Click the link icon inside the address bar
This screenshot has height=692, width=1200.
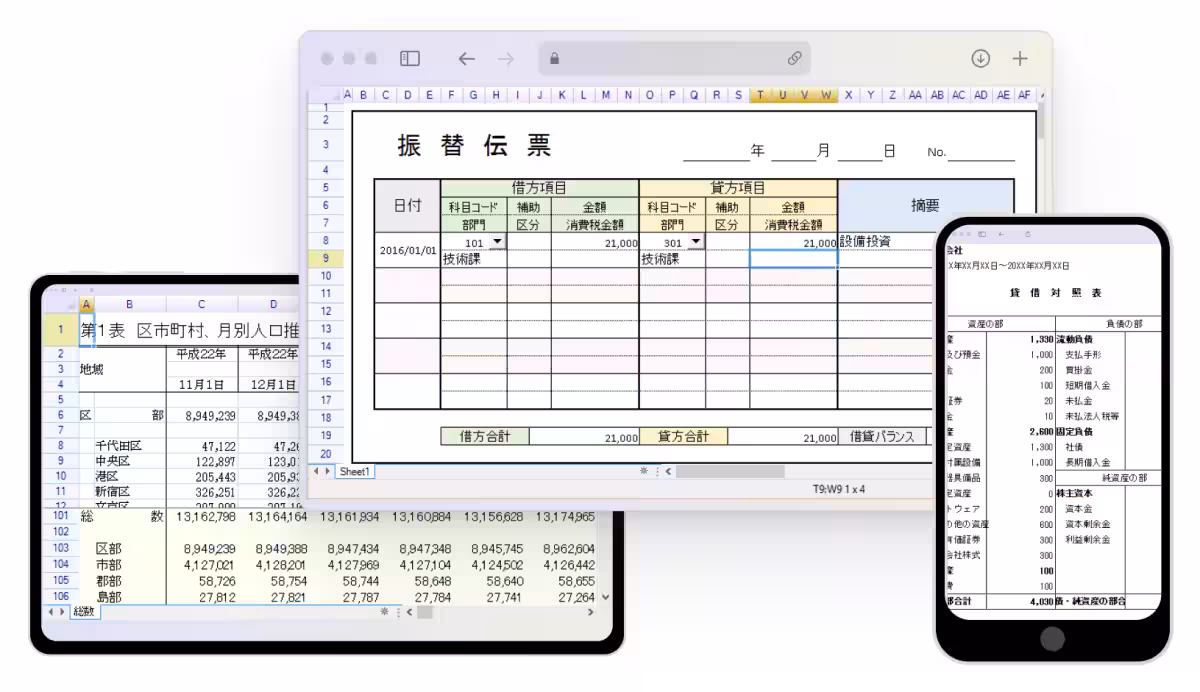coord(795,59)
